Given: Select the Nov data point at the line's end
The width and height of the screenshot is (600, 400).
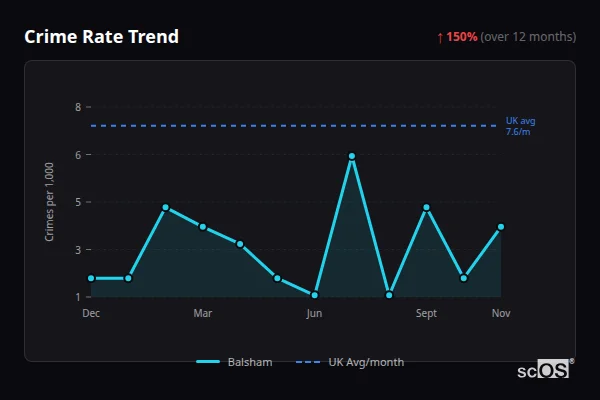Looking at the screenshot, I should (501, 227).
